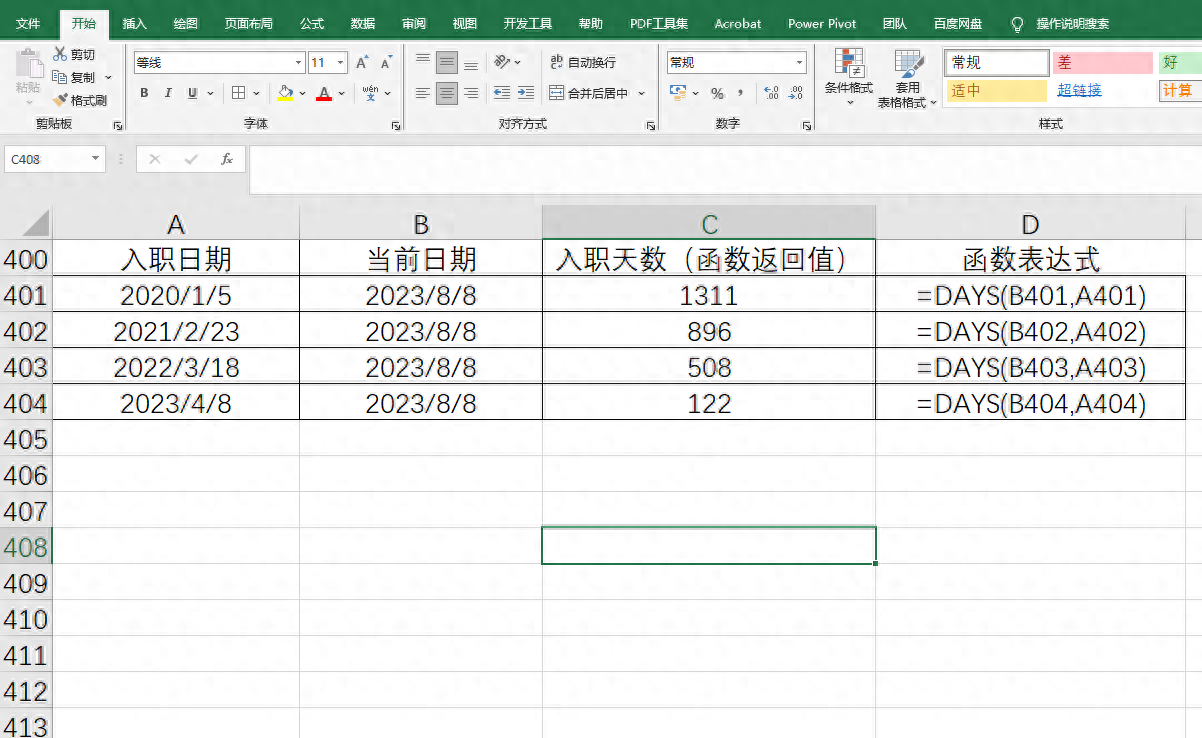Image resolution: width=1202 pixels, height=738 pixels.
Task: Click the Copy (复制) icon
Action: 60,77
